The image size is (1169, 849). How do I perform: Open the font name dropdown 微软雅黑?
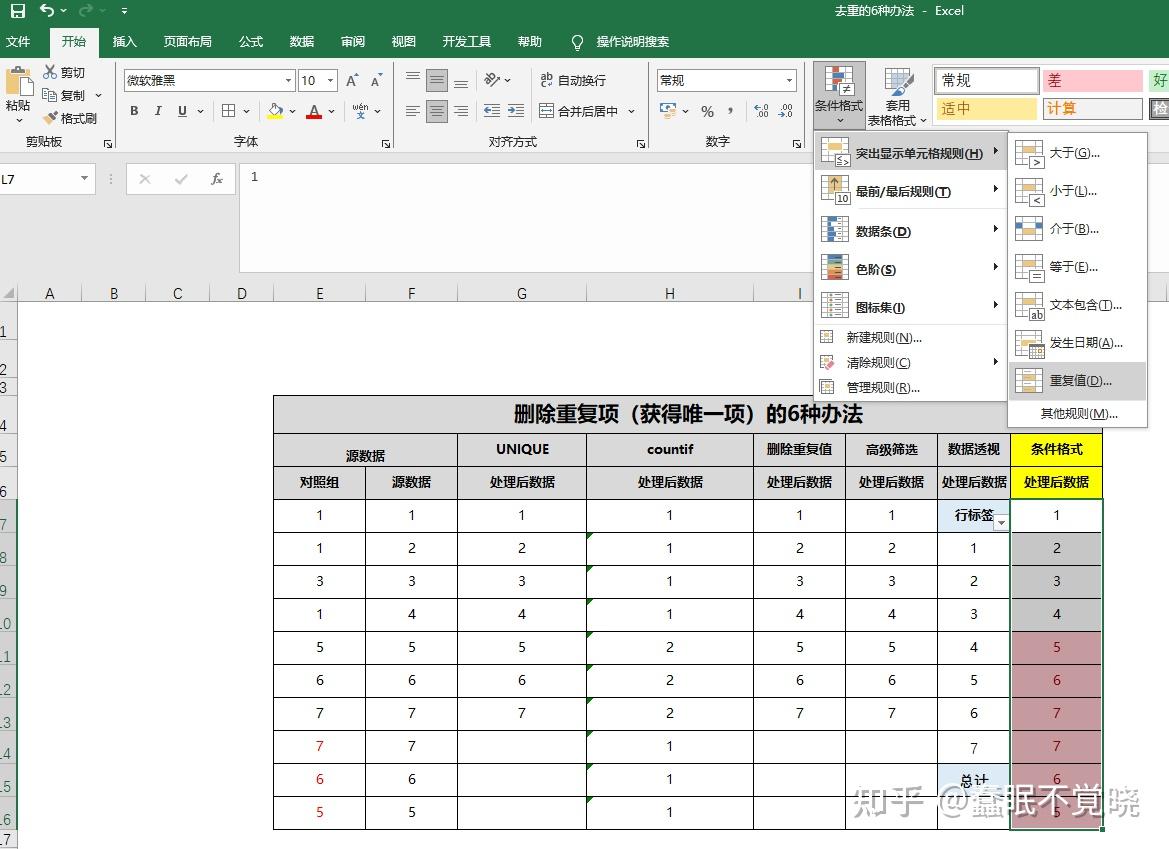(289, 81)
